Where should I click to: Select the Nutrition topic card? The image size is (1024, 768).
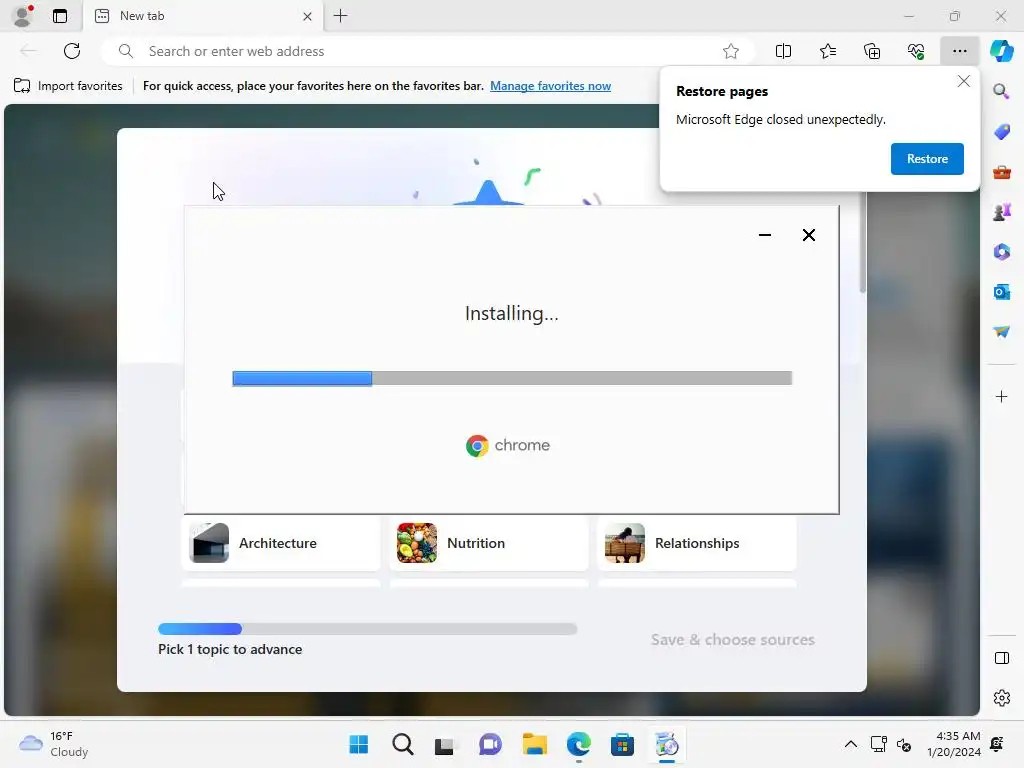[488, 543]
